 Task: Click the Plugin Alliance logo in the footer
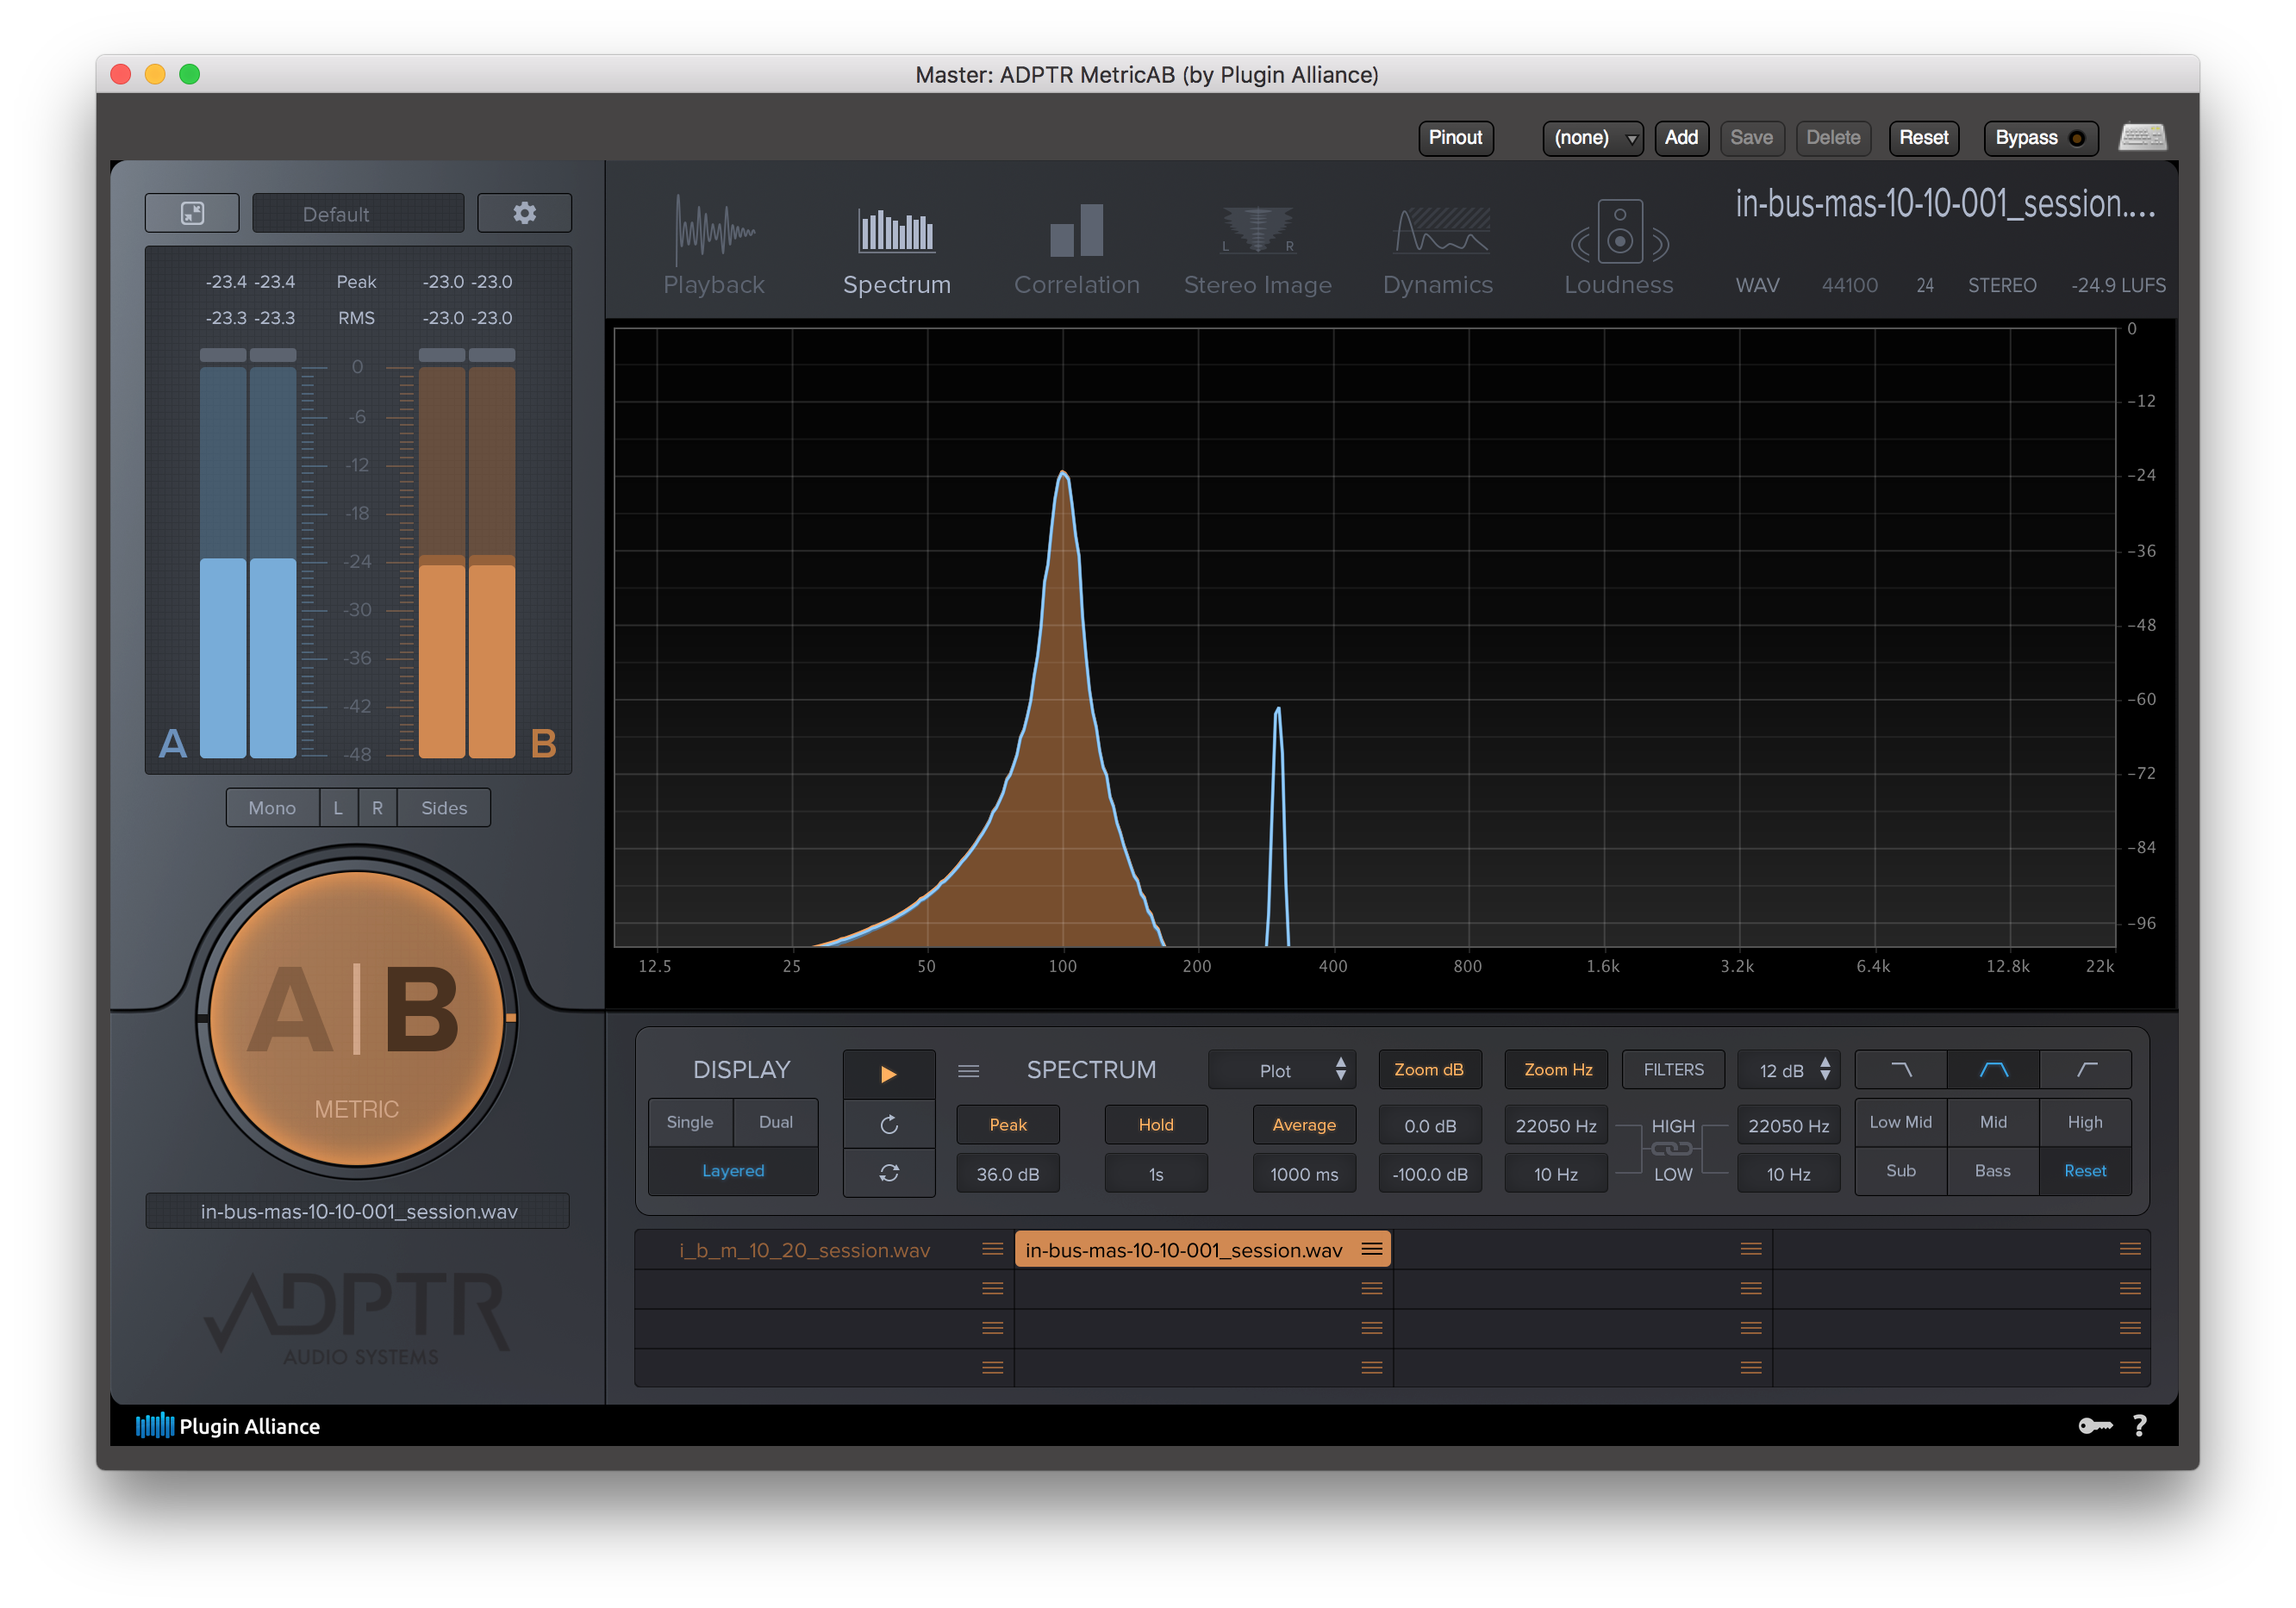[228, 1426]
